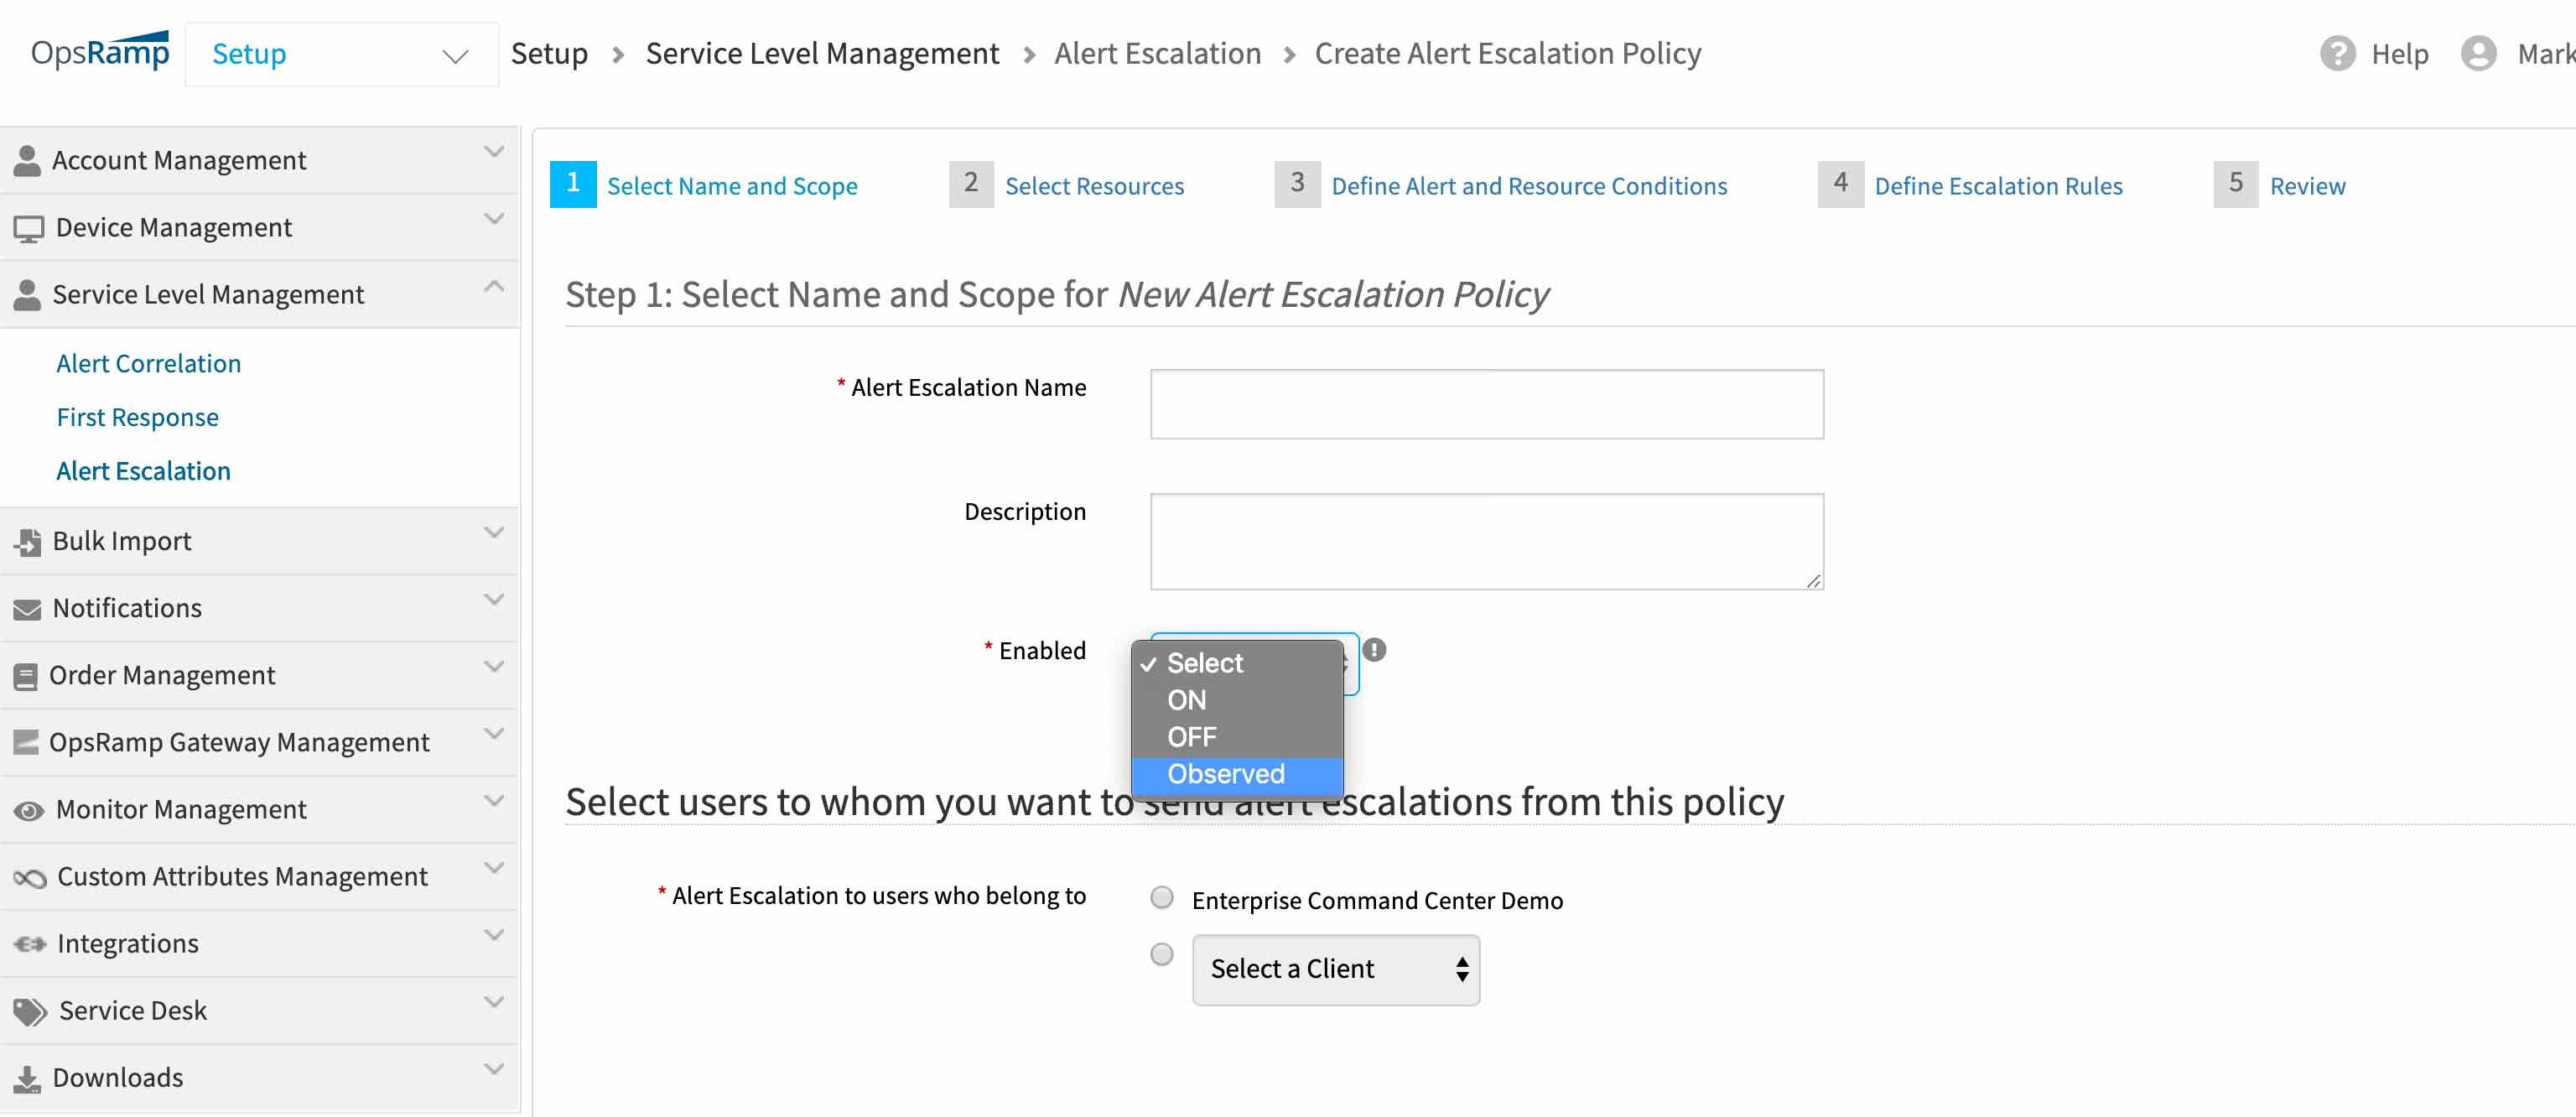Choose Observed from the Enabled dropdown
The image size is (2576, 1117).
(x=1226, y=773)
